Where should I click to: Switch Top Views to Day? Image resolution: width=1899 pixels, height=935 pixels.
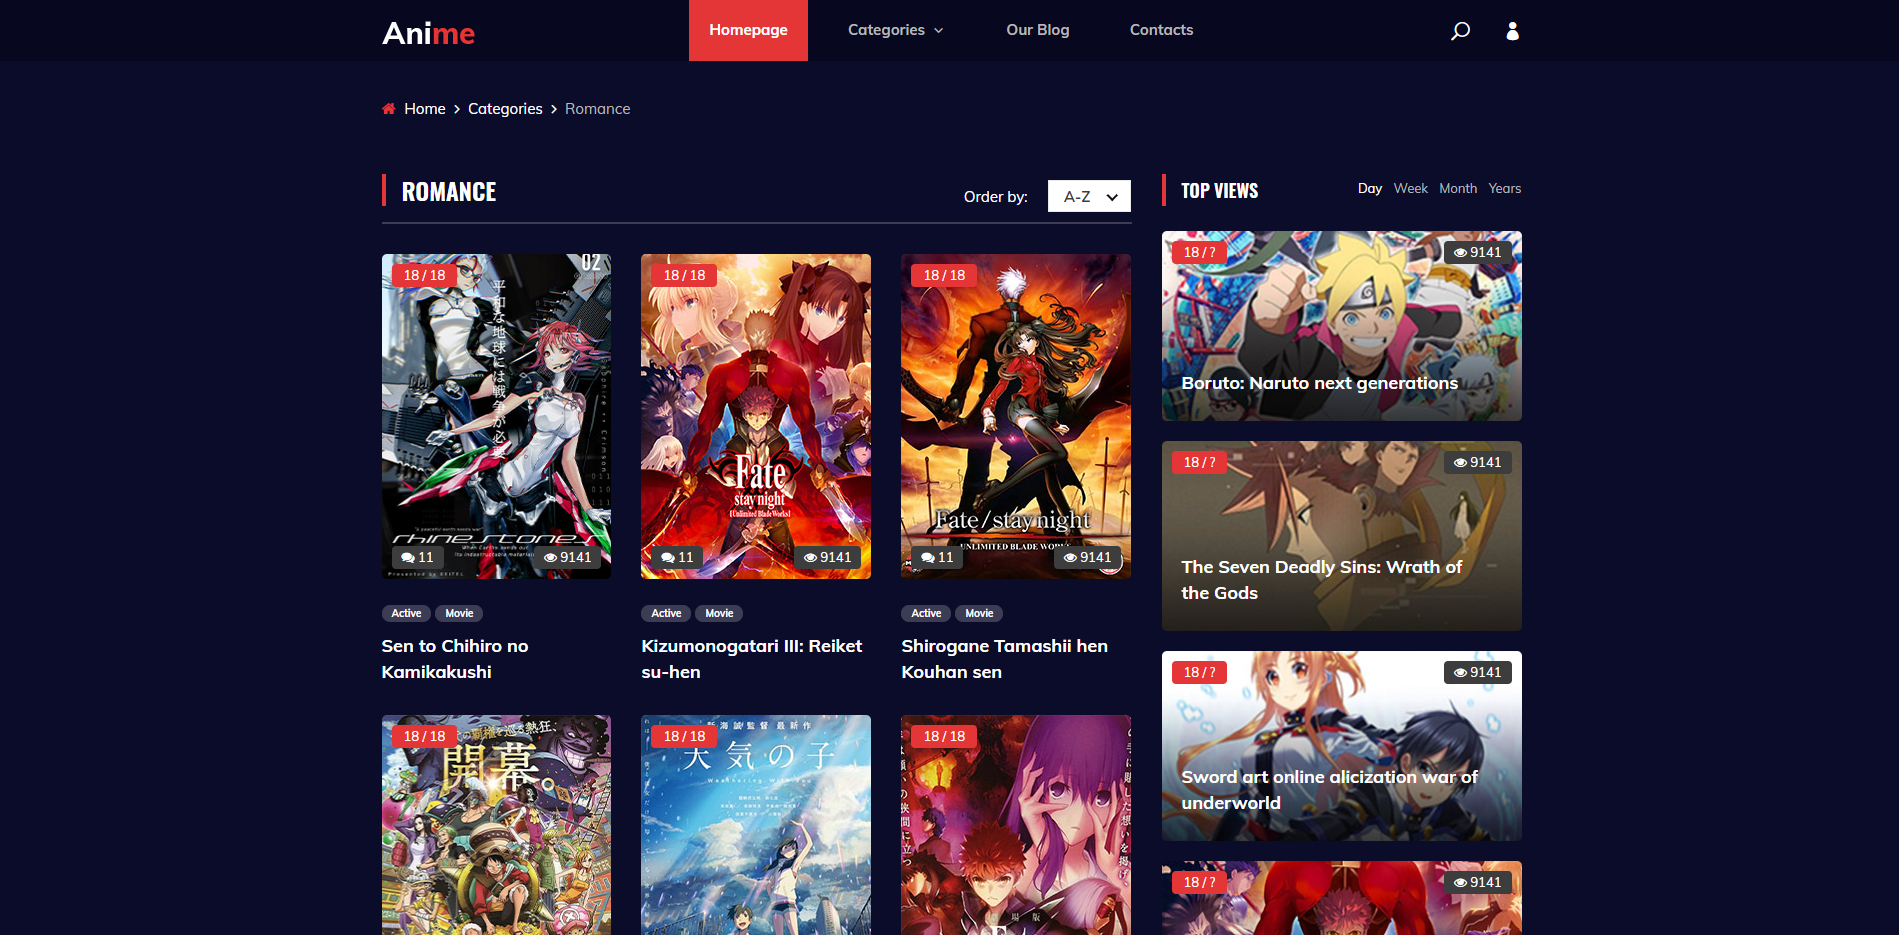pos(1369,188)
